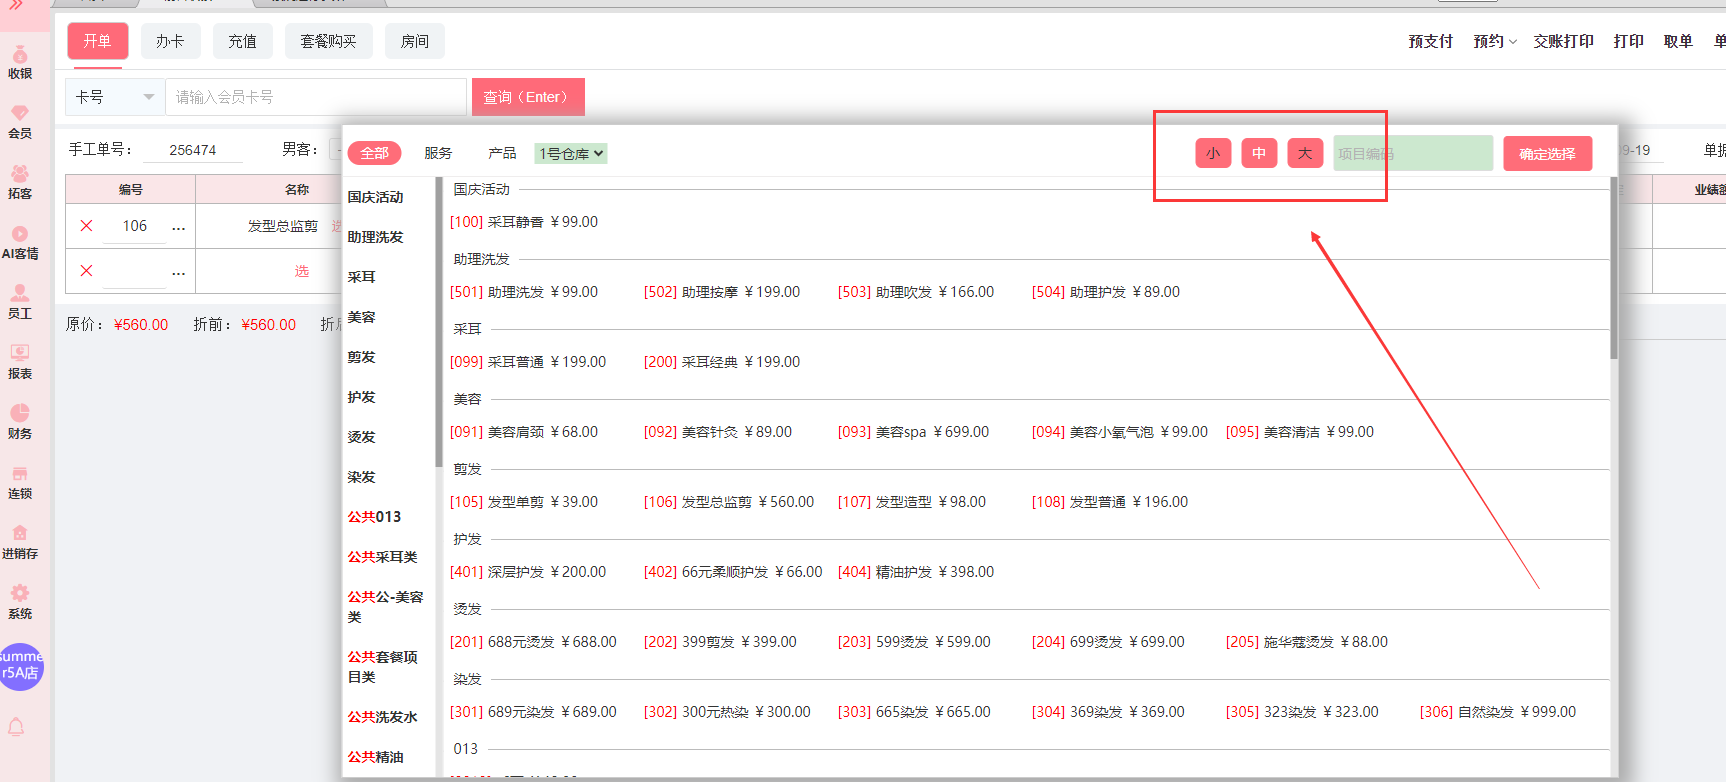This screenshot has width=1726, height=782.
Task: Switch to the 服务 tab
Action: [x=438, y=153]
